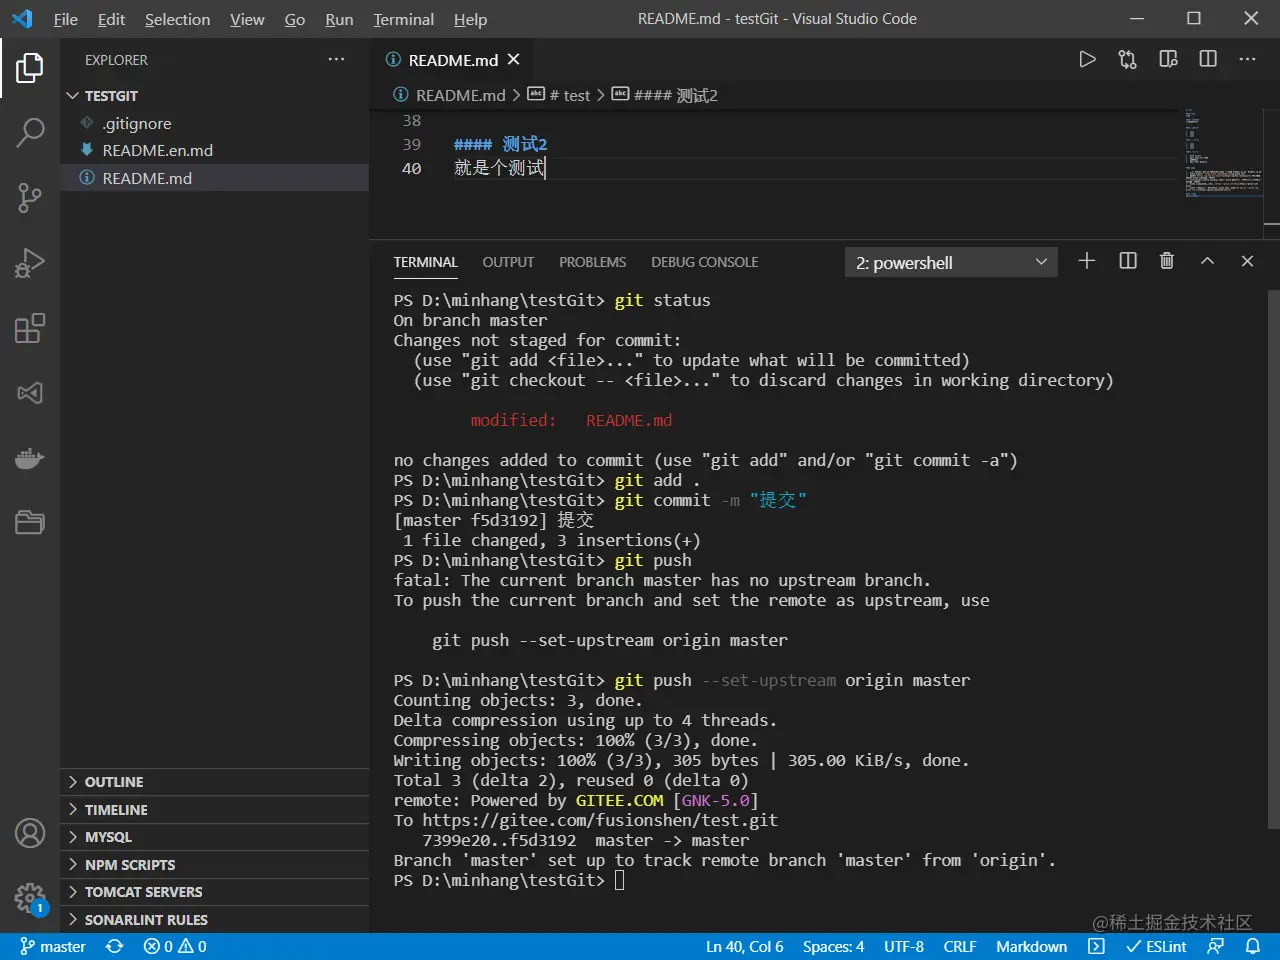
Task: Open the Accounts menu icon
Action: 30,833
